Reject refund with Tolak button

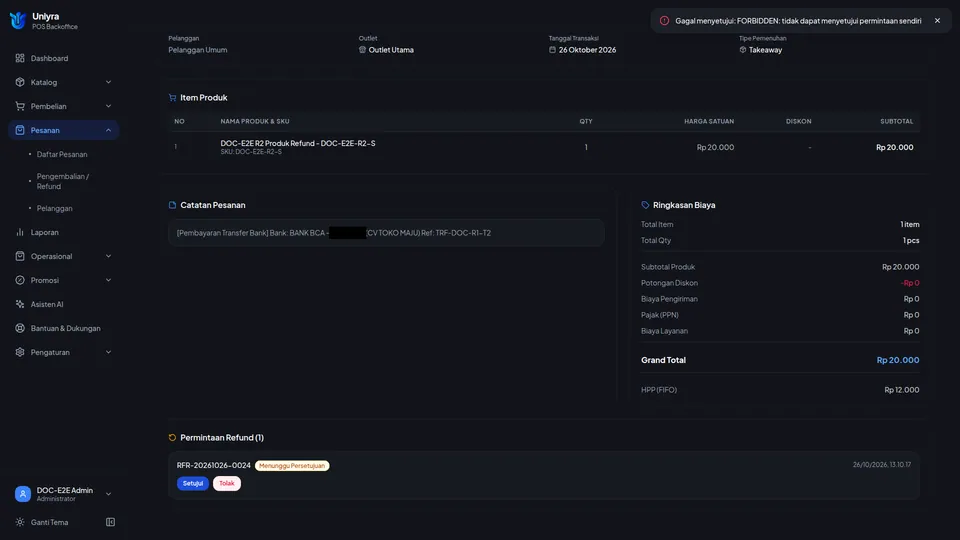point(227,483)
